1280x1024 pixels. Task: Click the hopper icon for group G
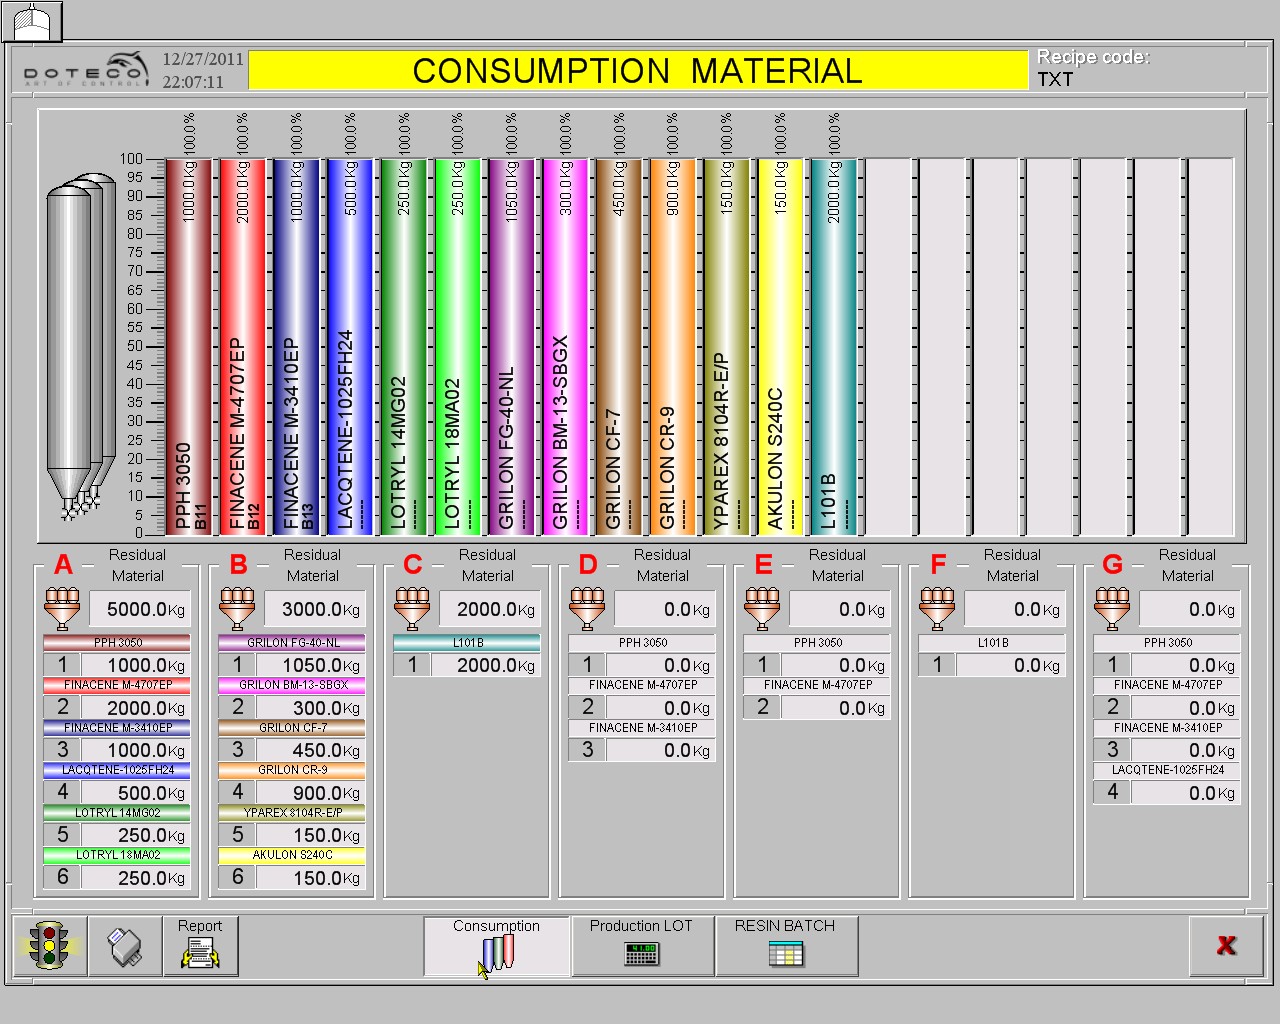1112,609
